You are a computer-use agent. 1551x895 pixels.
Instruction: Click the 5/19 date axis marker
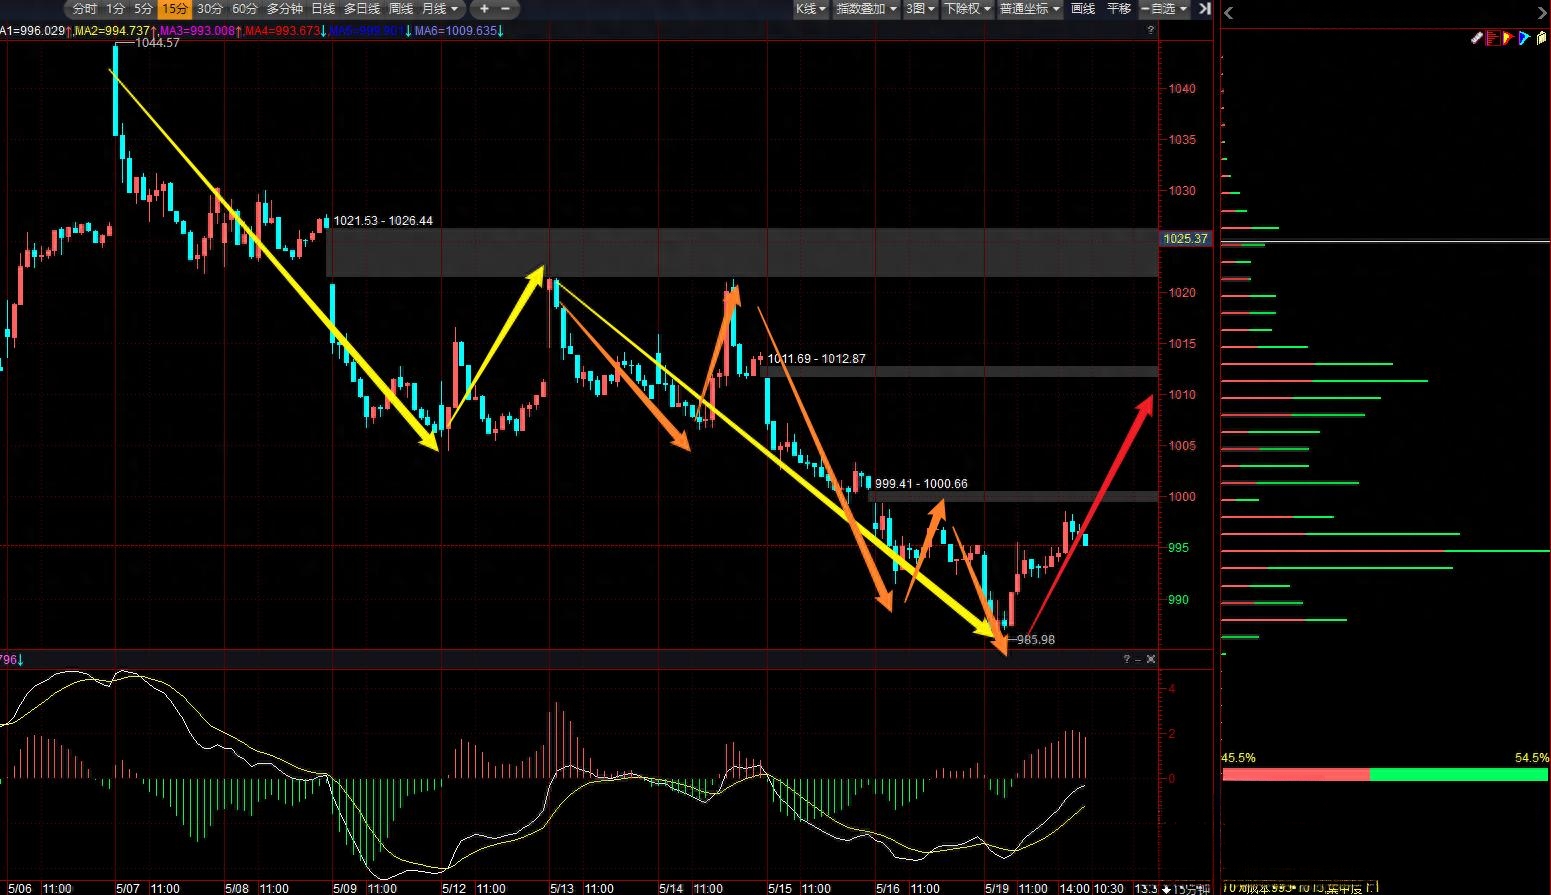click(997, 888)
